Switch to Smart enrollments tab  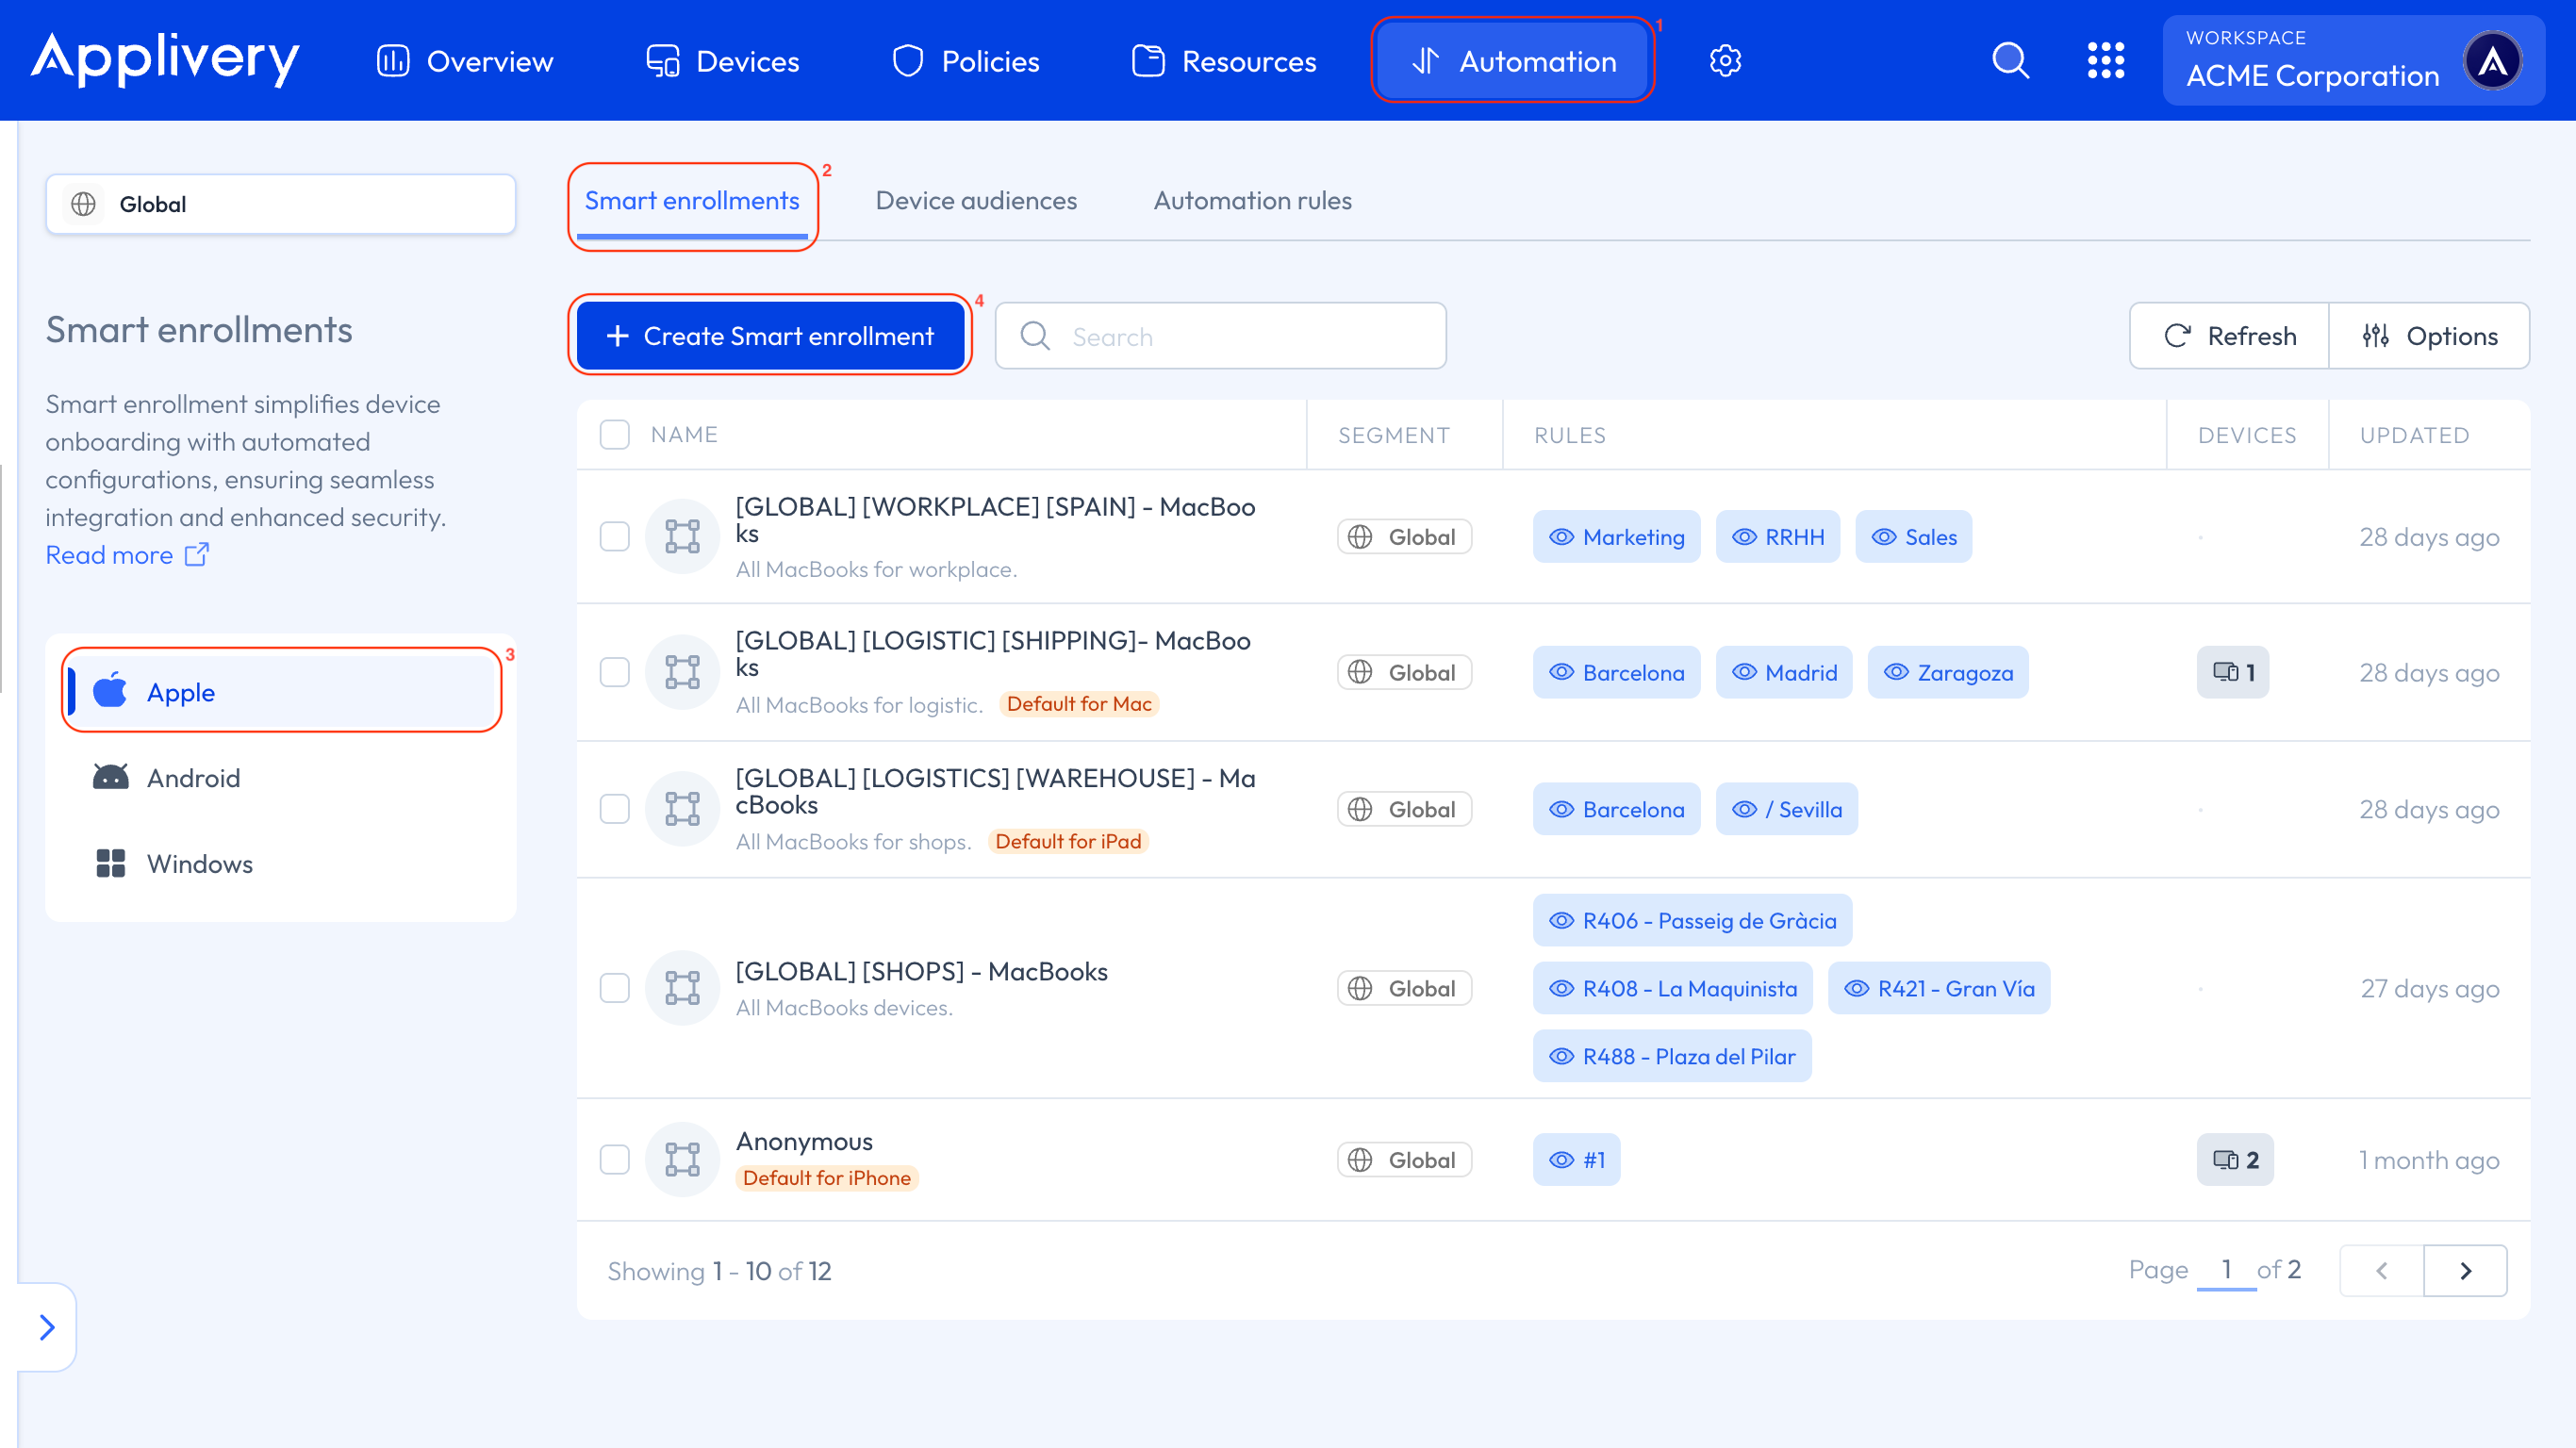tap(692, 201)
